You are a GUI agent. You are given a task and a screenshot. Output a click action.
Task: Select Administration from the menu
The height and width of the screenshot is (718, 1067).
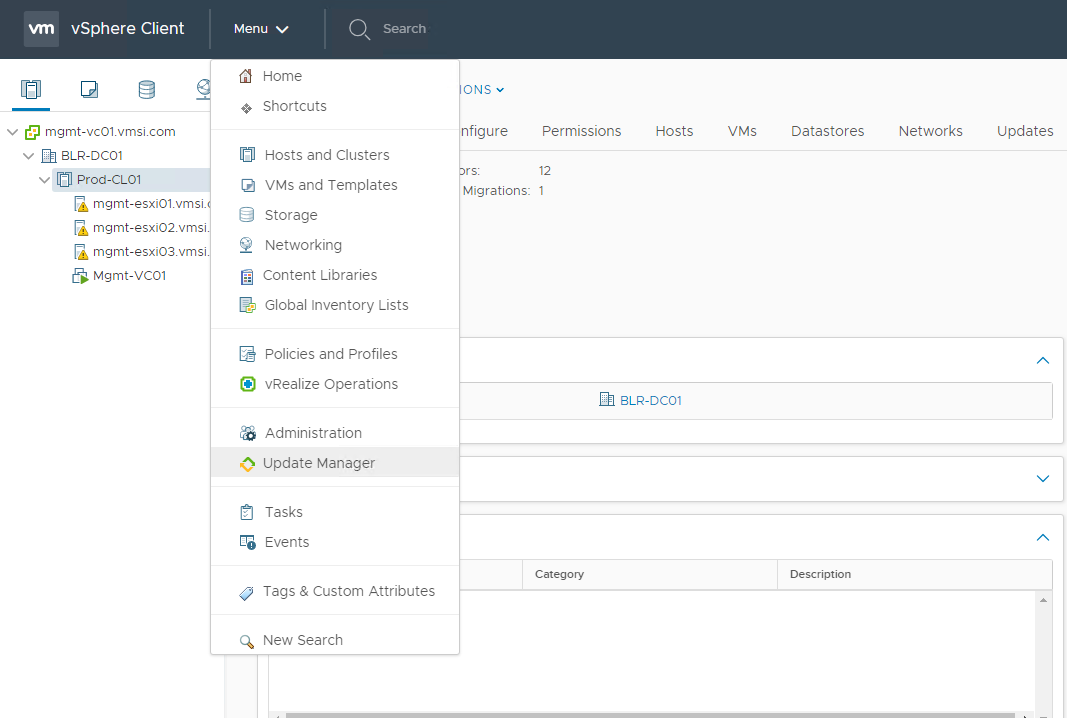pyautogui.click(x=313, y=433)
